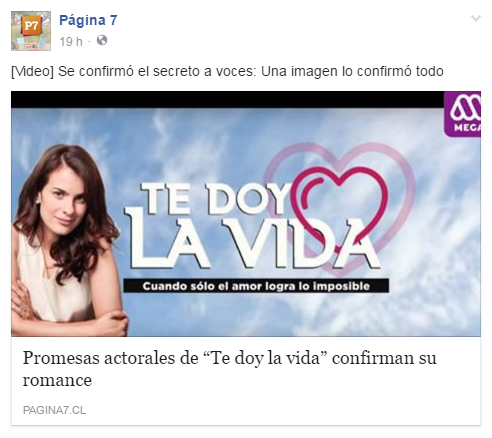The image size is (492, 438).
Task: Click the pink heart logo in preview
Action: (338, 204)
